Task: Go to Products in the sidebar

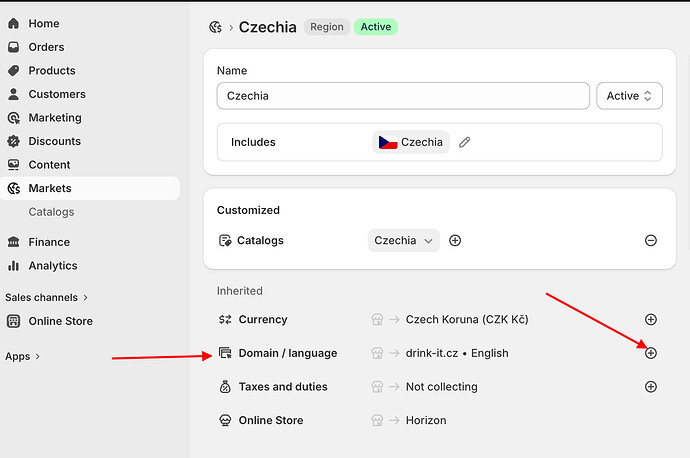Action: (52, 70)
